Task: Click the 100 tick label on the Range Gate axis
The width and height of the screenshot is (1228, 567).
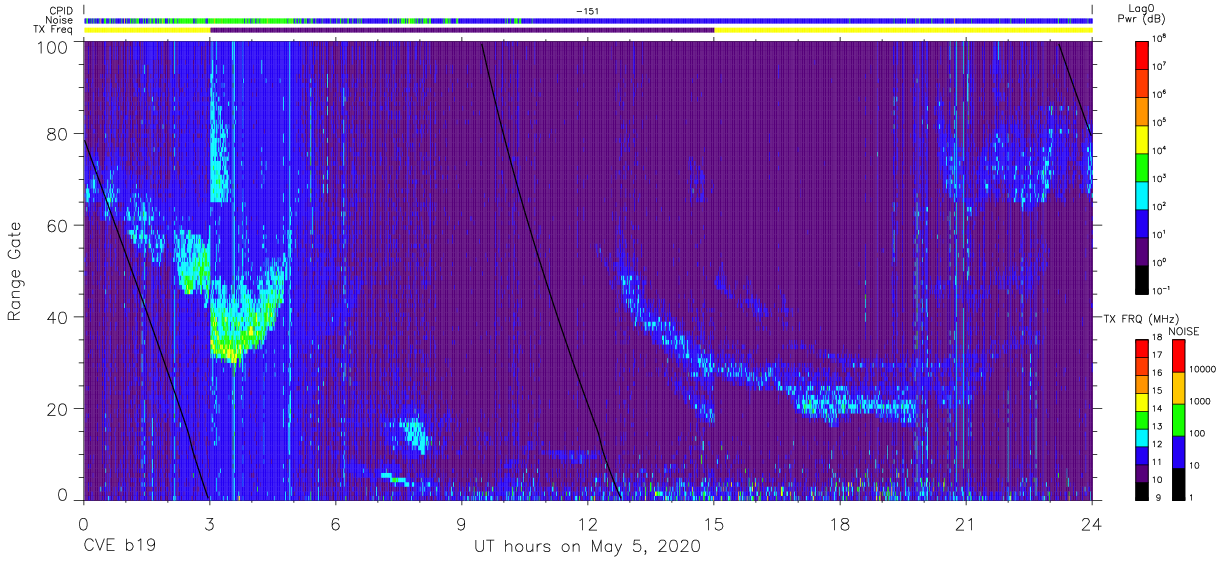Action: 53,48
